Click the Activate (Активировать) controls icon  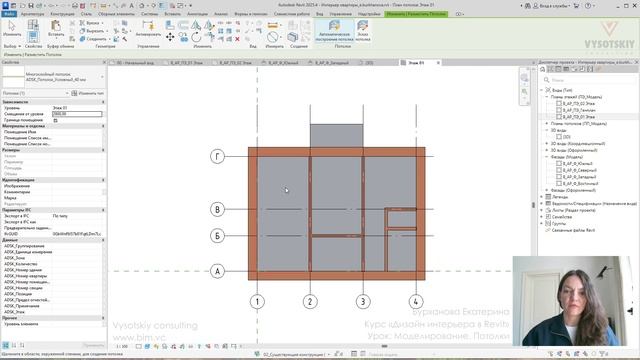[x=148, y=25]
